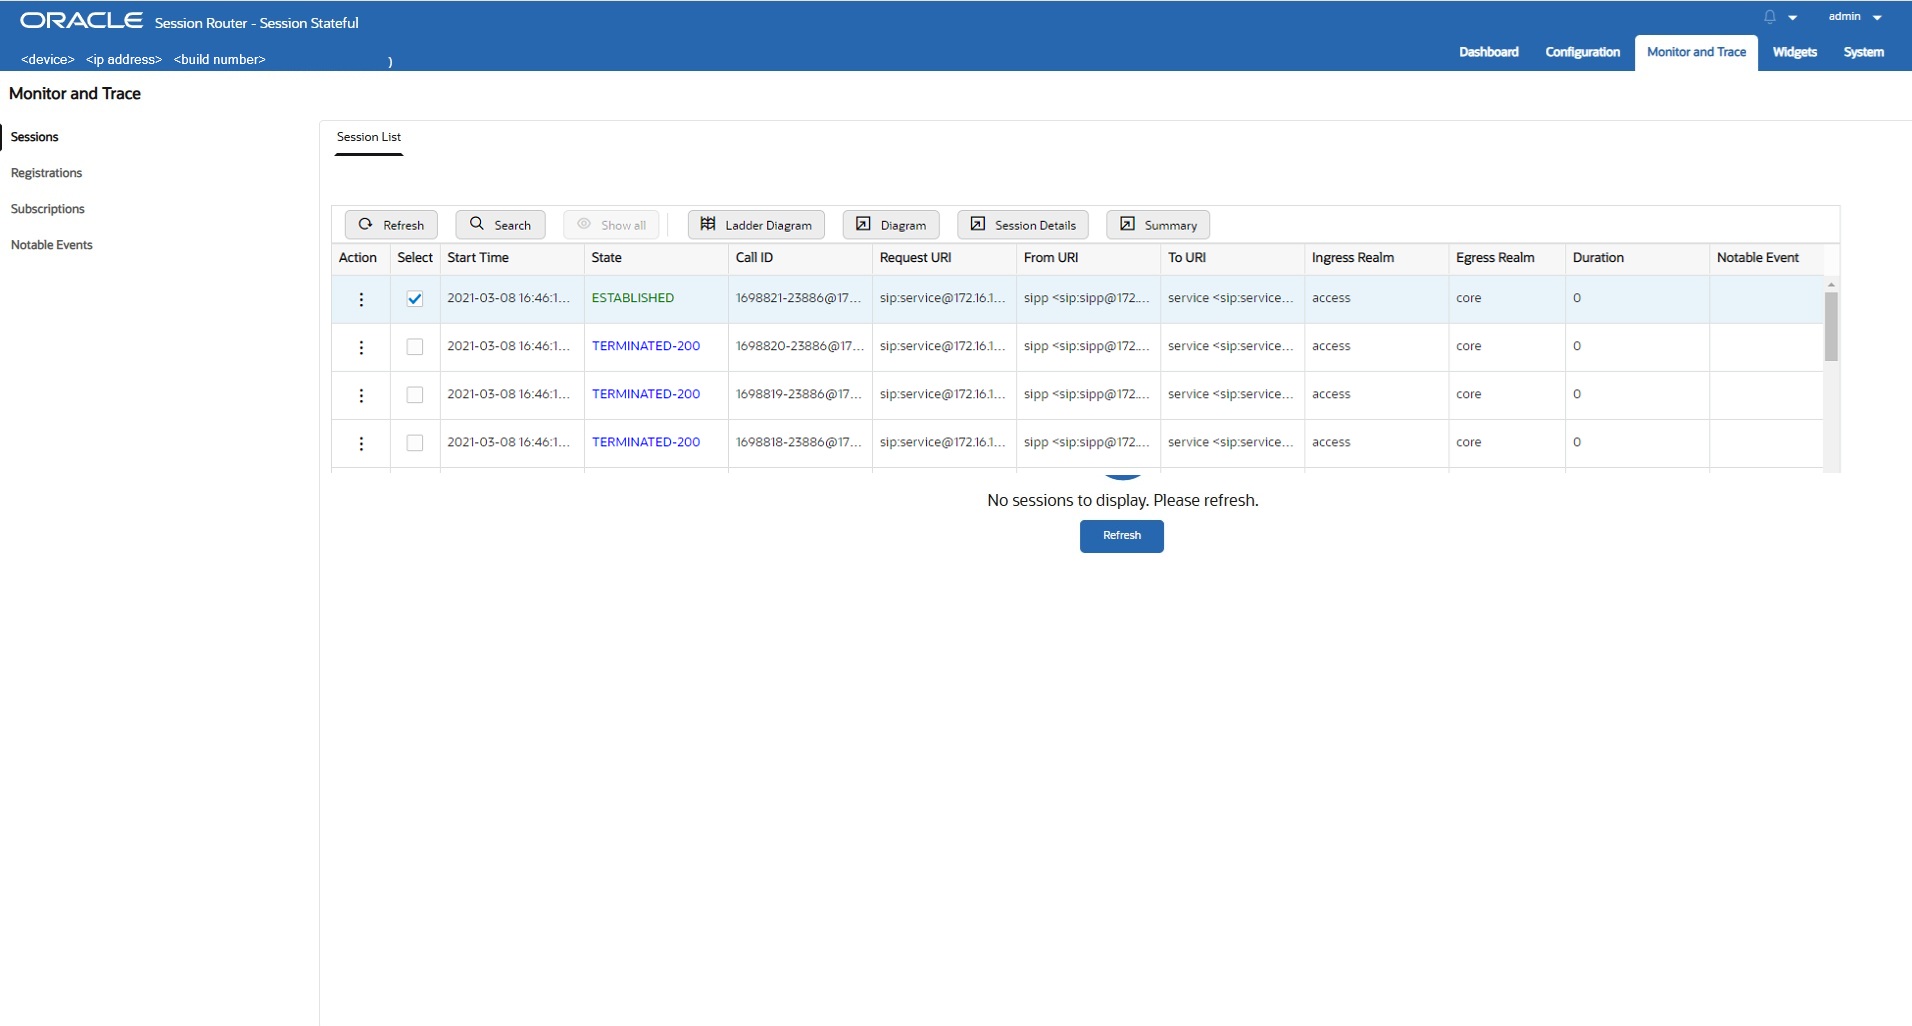Click Call ID cell 1698819-23886@17...

pos(799,394)
